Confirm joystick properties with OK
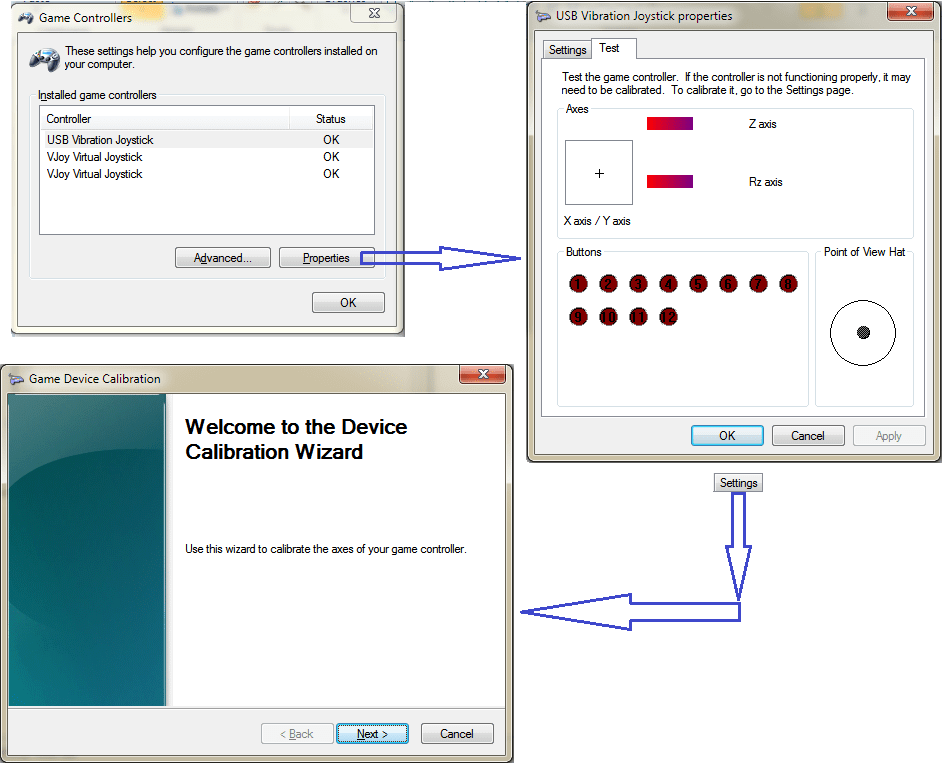The image size is (942, 763). pos(727,436)
